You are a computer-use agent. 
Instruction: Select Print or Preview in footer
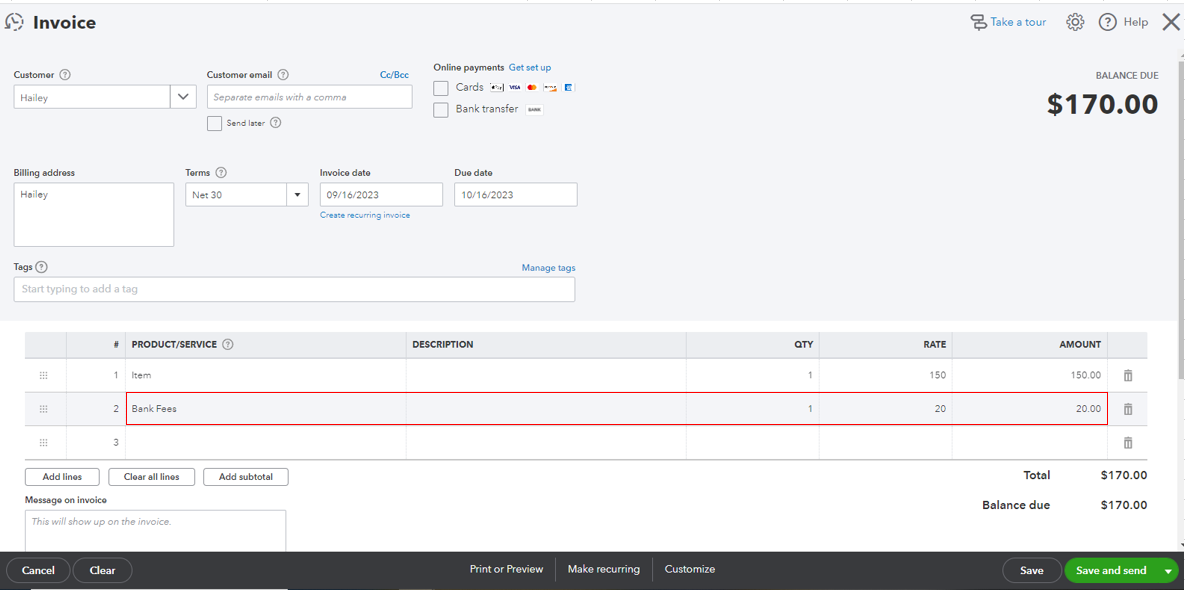[x=506, y=570]
